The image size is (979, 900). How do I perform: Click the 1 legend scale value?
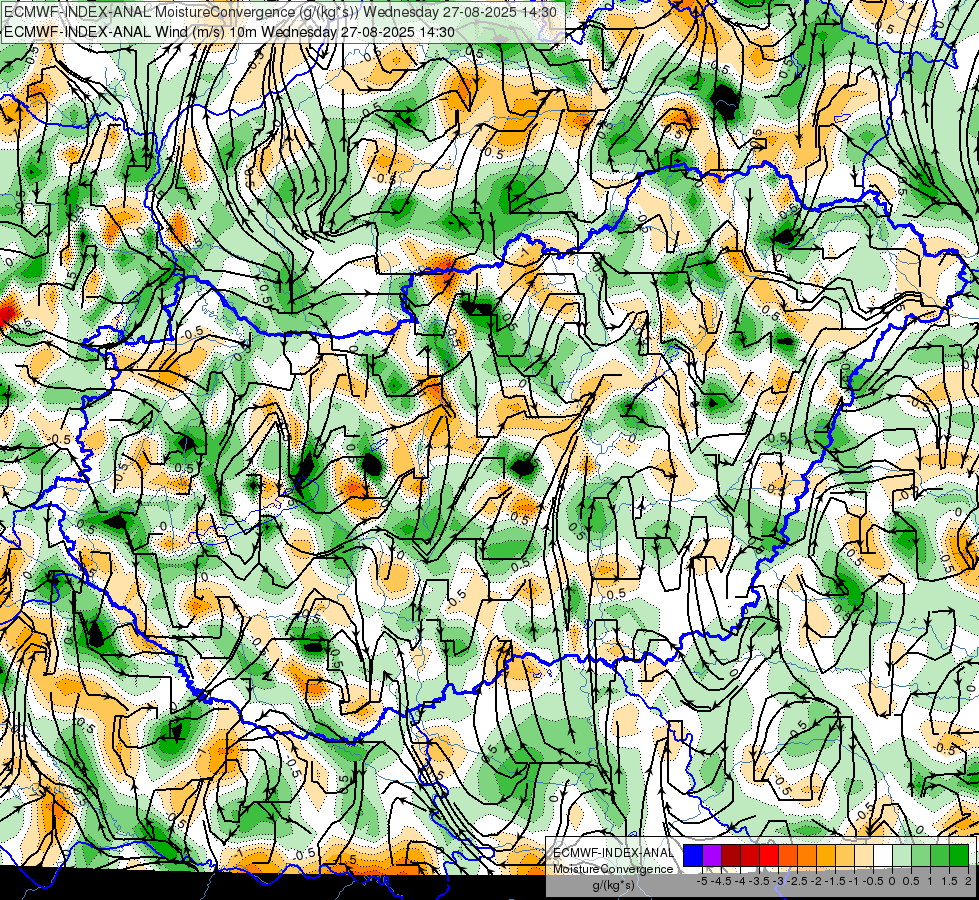[x=930, y=881]
